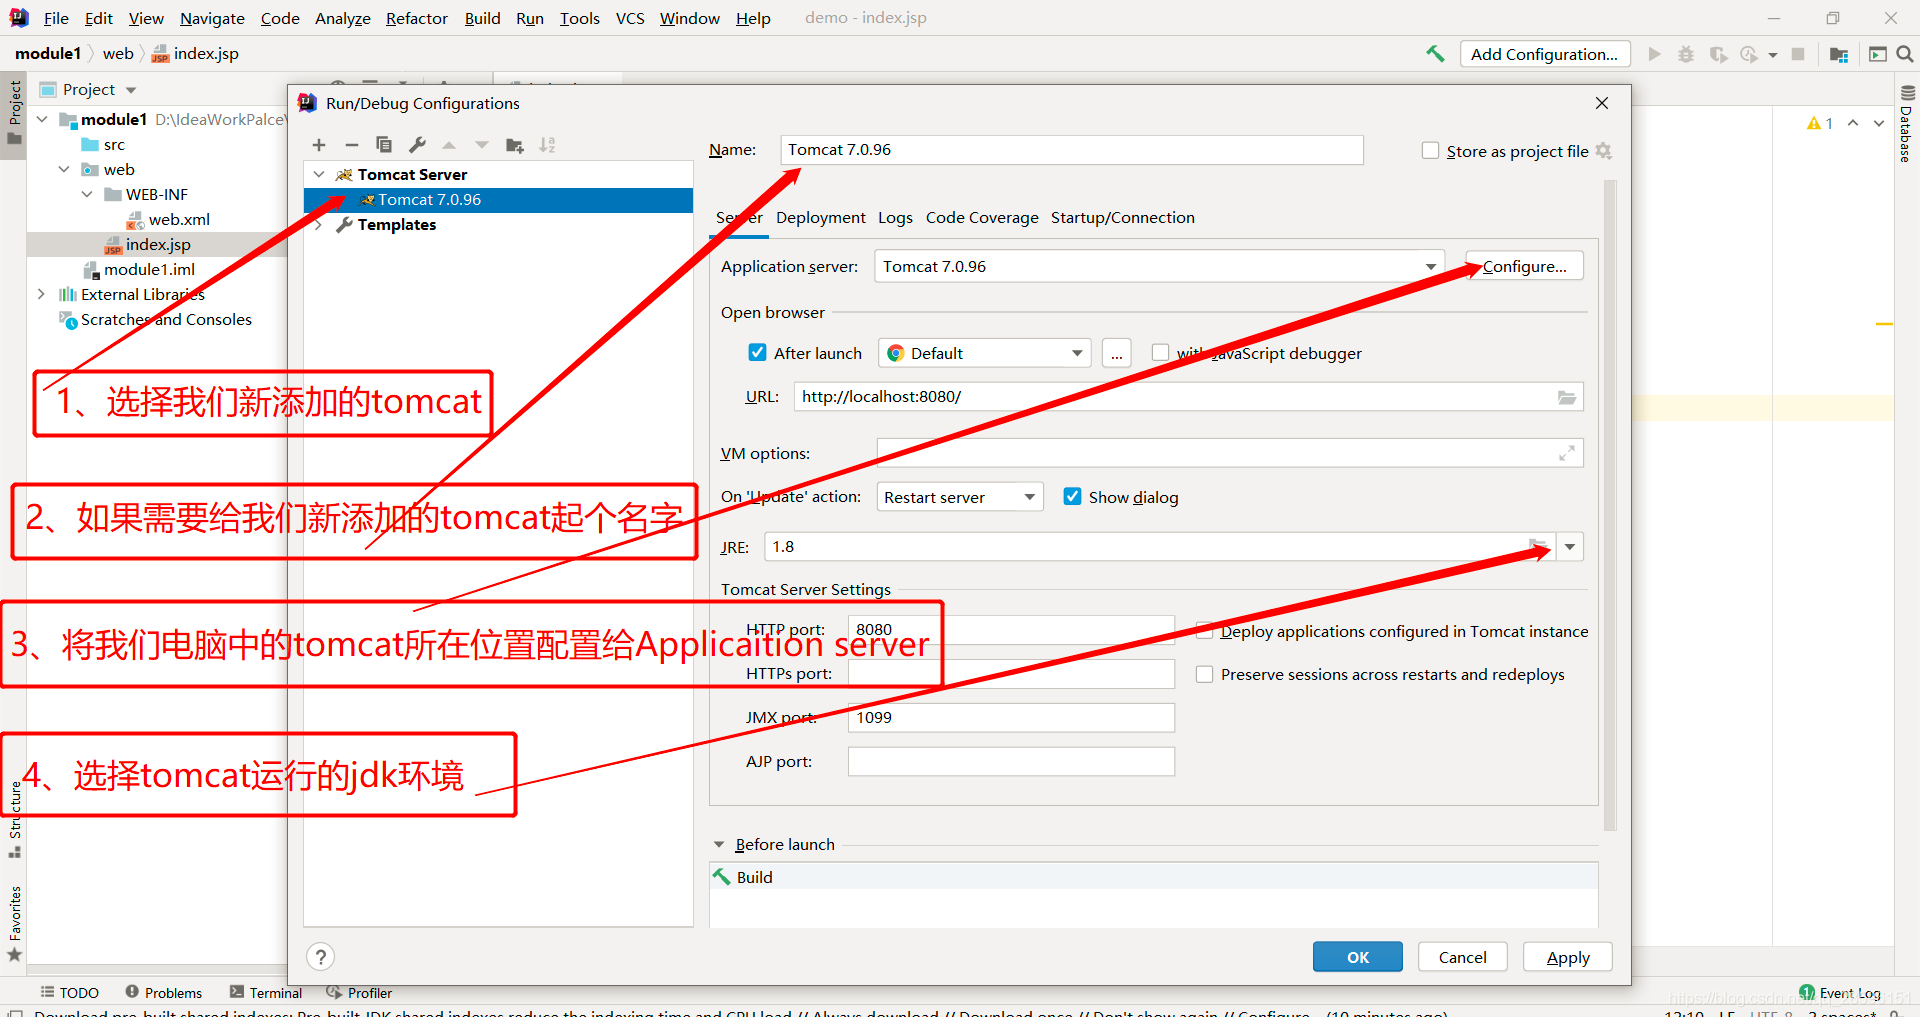Check Preserve sessions across restarts and redeploys

(x=1204, y=675)
